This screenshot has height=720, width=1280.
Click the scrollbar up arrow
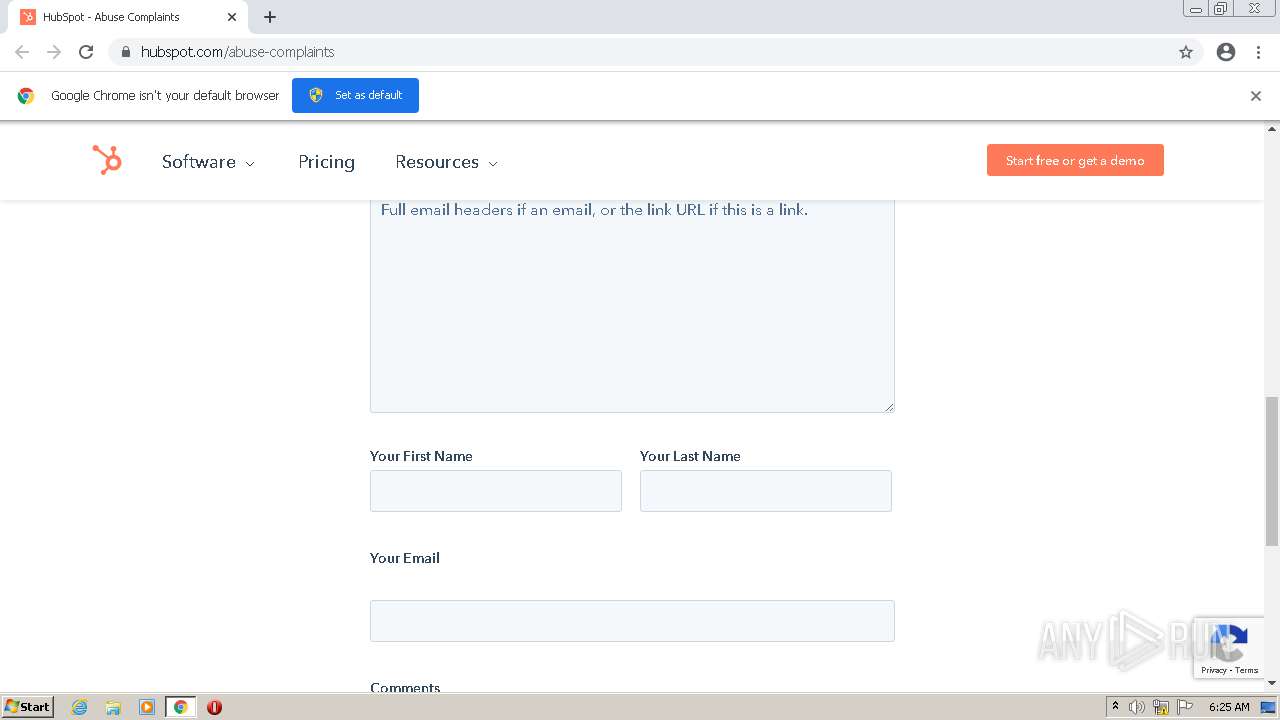(x=1272, y=129)
